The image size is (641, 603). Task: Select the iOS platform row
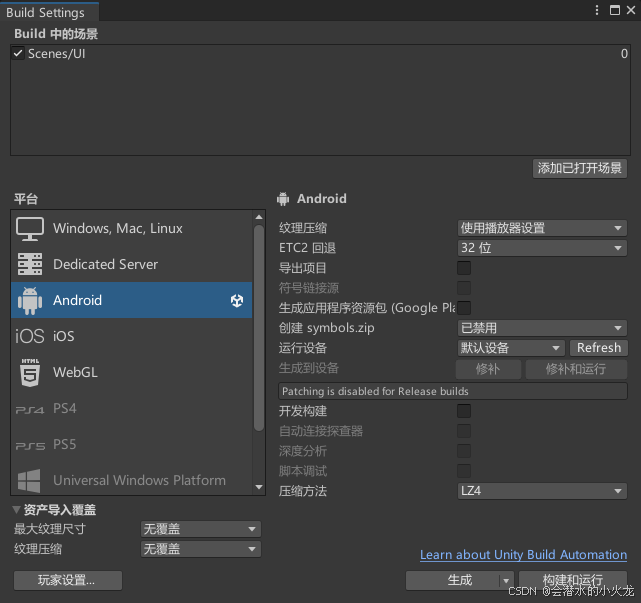(132, 336)
